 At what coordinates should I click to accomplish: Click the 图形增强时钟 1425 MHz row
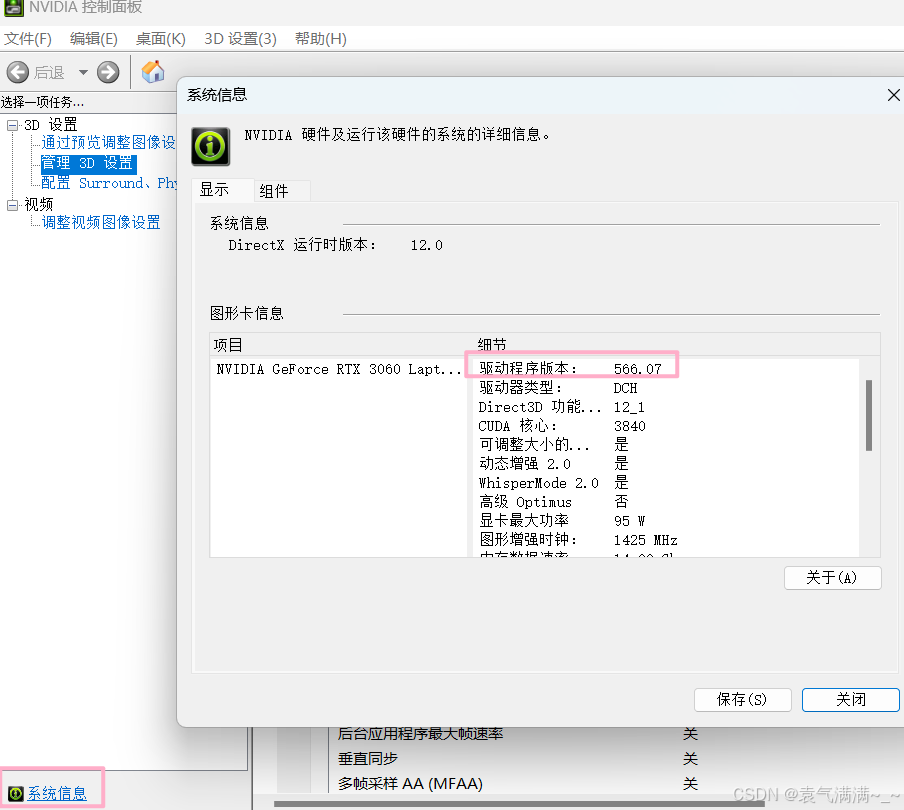(x=578, y=540)
